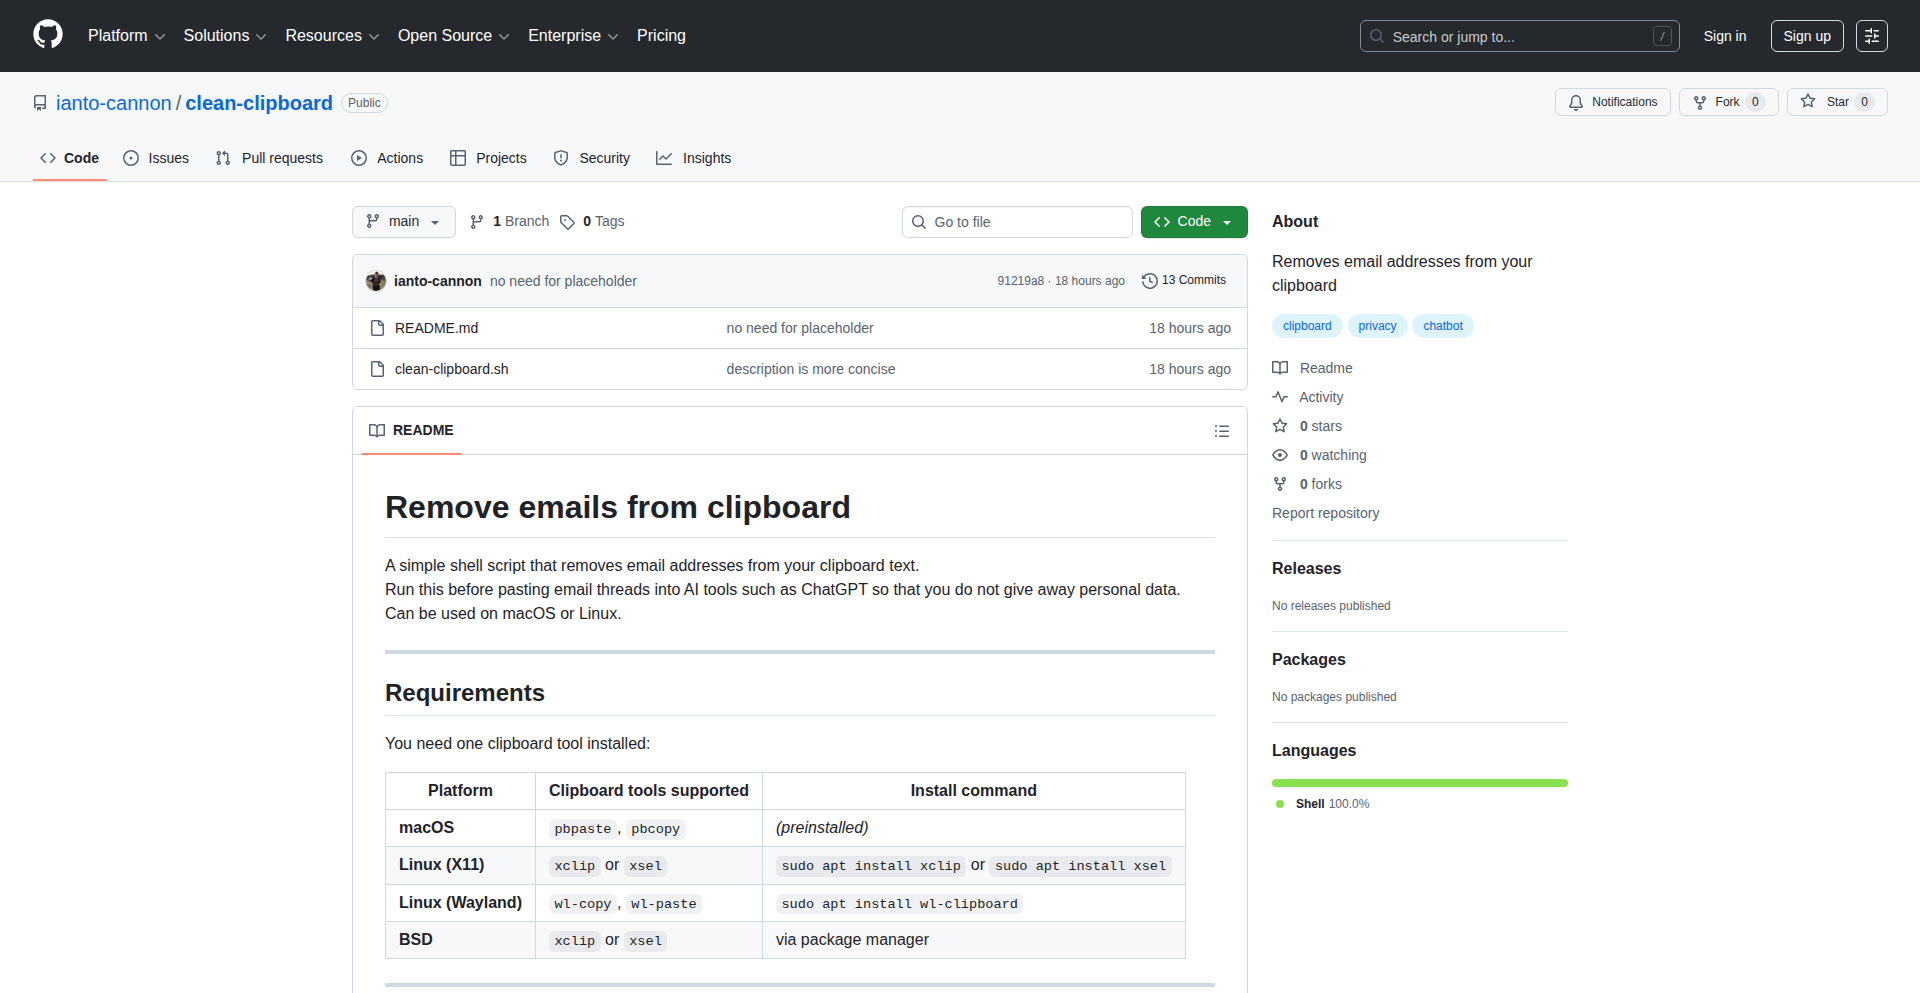
Task: Click the GitHub logo icon
Action: (48, 35)
